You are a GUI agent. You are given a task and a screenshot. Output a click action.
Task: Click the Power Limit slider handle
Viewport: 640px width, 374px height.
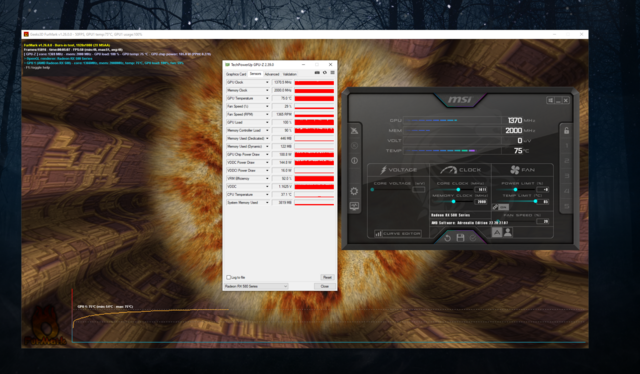coord(516,189)
